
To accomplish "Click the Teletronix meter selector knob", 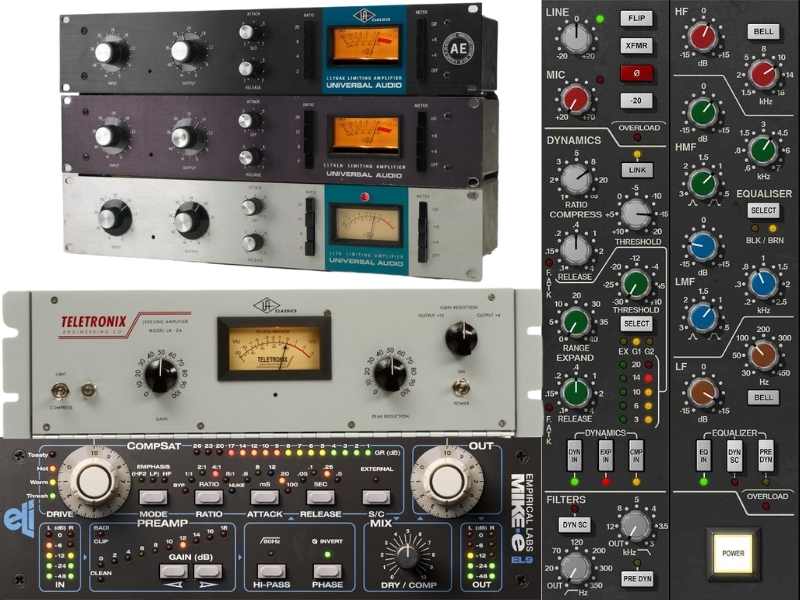I will pyautogui.click(x=461, y=337).
